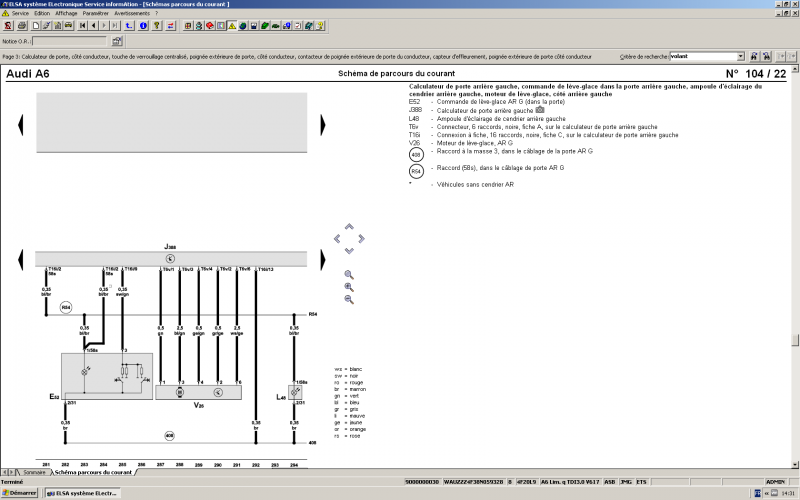Click the green globe toolbar icon
This screenshot has width=800, height=500.
point(243,26)
